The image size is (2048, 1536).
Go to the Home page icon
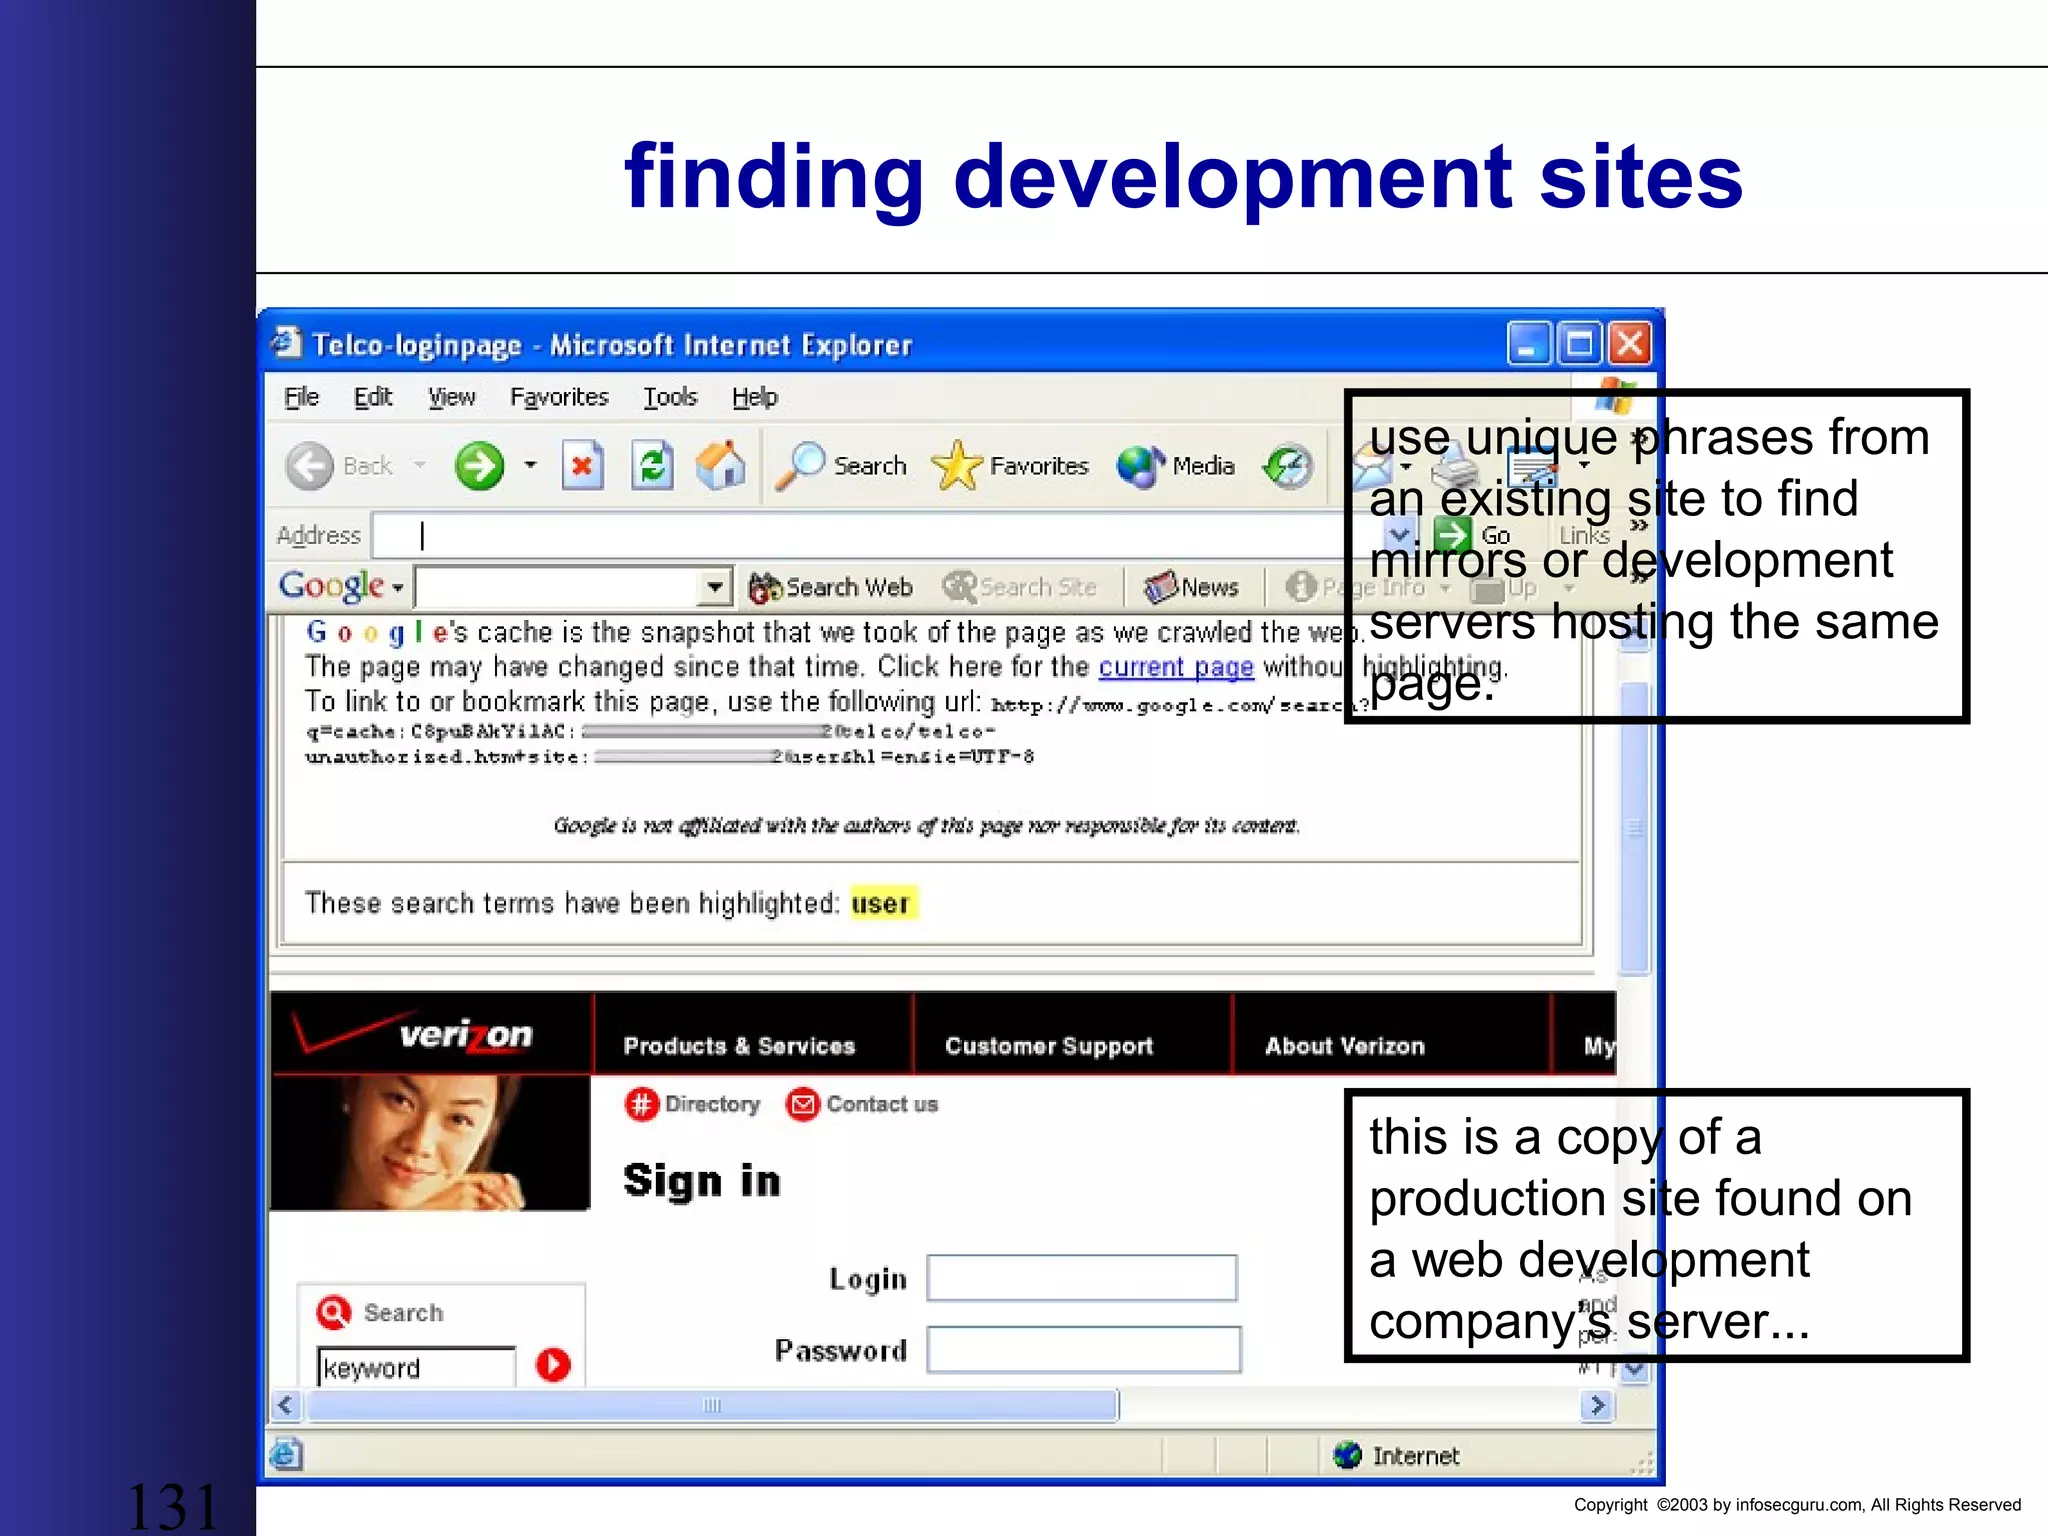pos(721,465)
